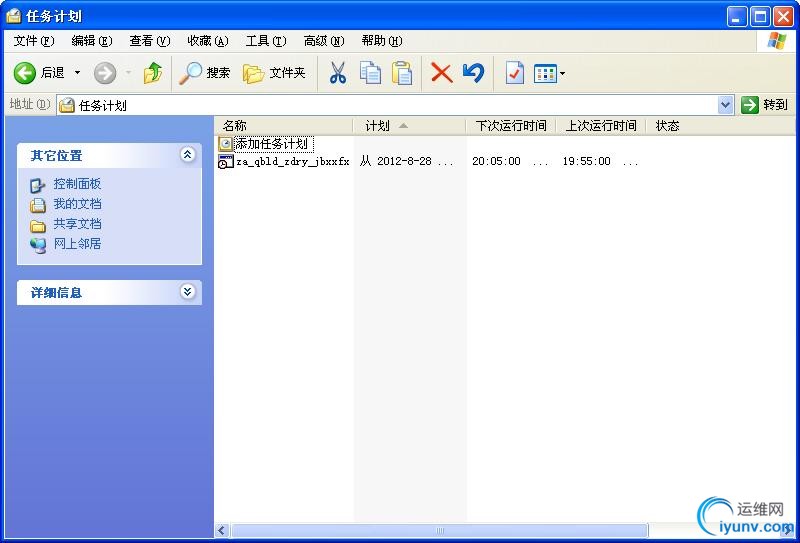The height and width of the screenshot is (543, 800).
Task: Open the 网上邻居 link
Action: click(x=78, y=244)
